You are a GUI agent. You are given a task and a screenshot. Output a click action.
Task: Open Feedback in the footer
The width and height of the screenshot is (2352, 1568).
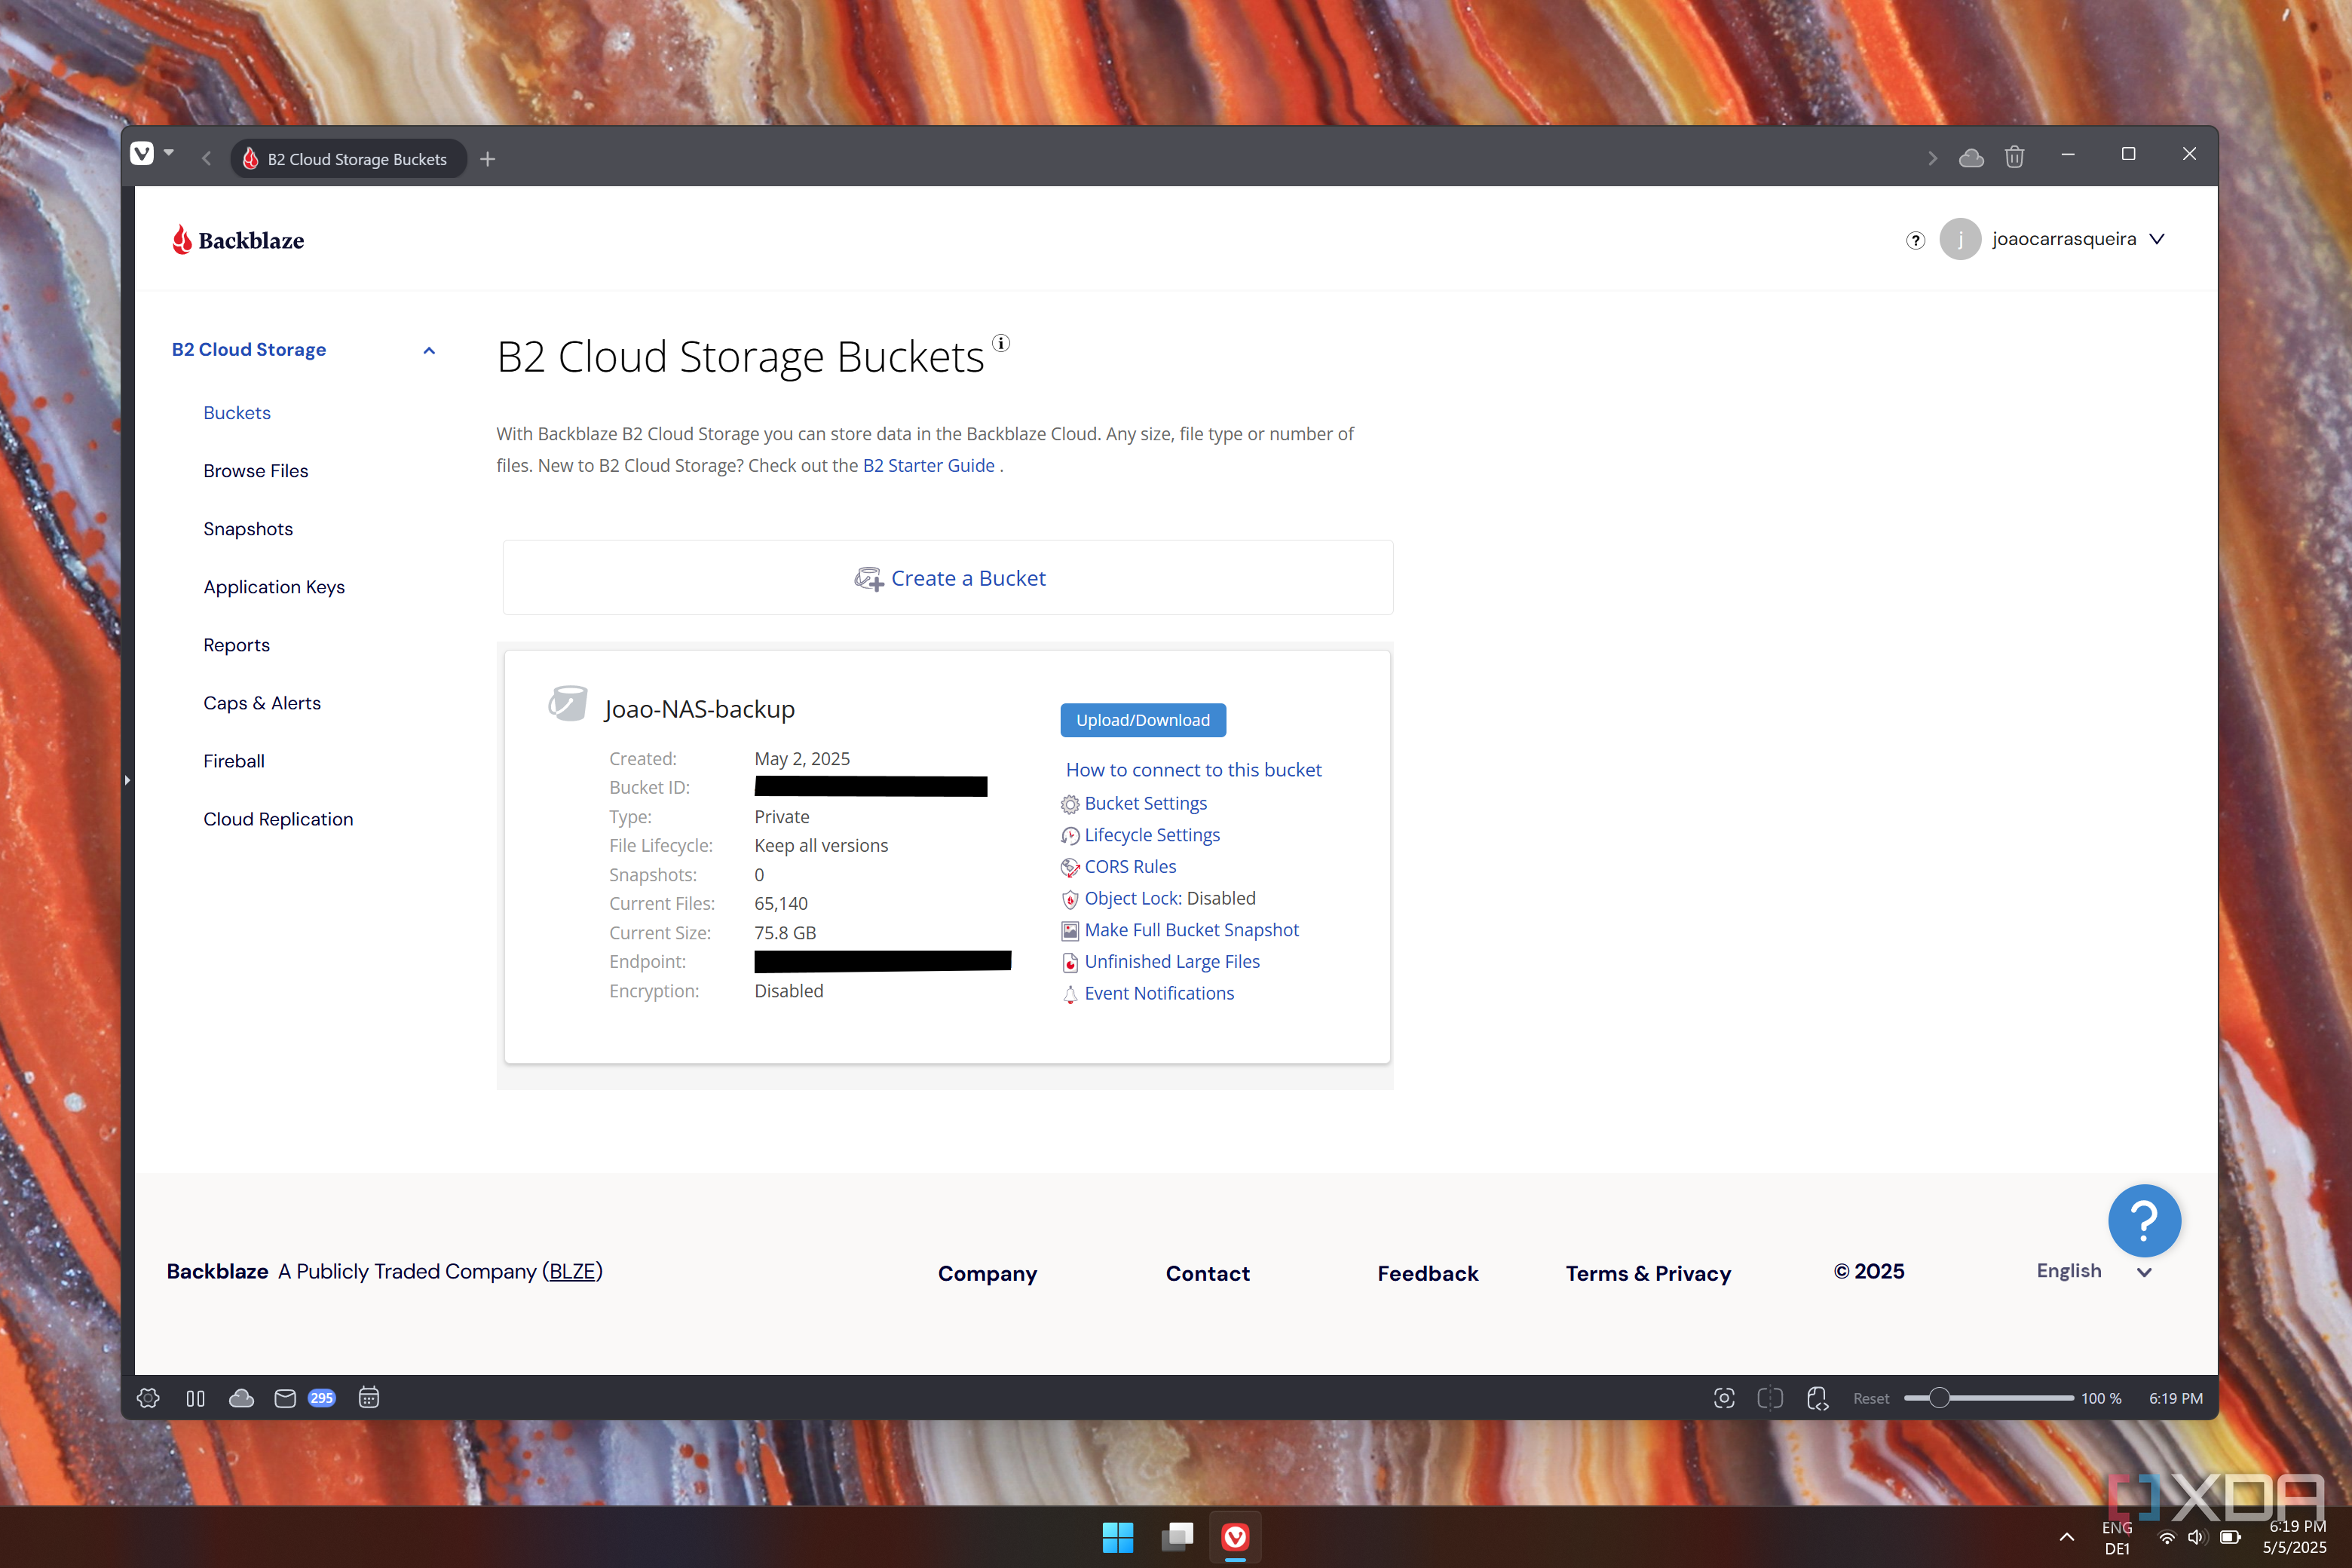(x=1427, y=1273)
